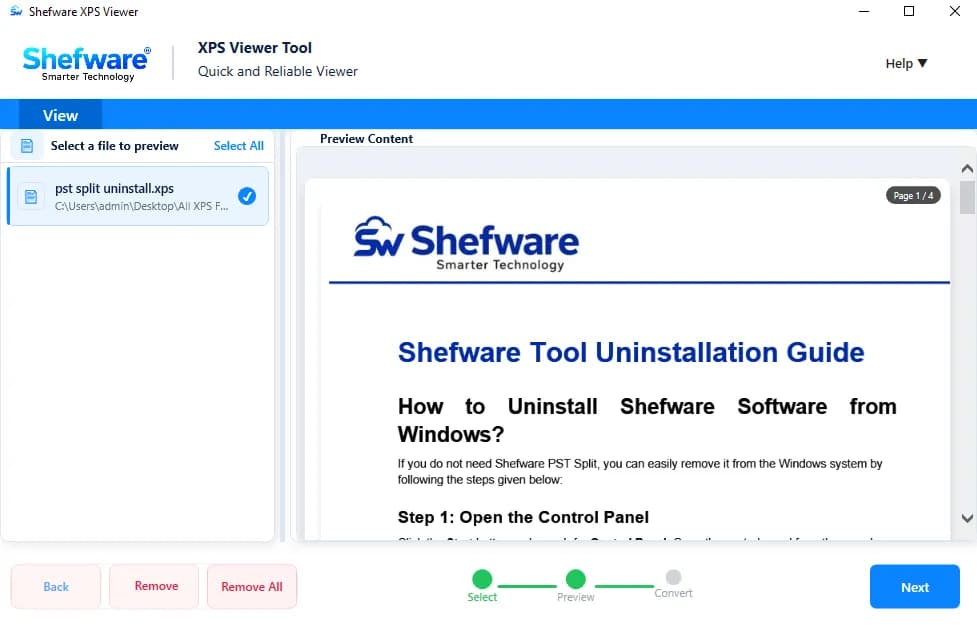
Task: Click the Back button
Action: click(x=56, y=587)
